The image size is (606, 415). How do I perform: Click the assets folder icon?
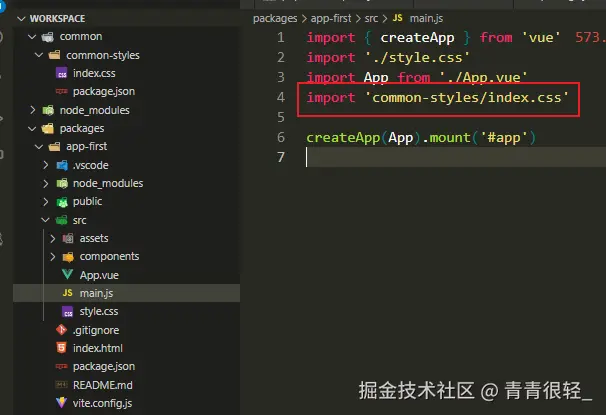pyautogui.click(x=68, y=238)
